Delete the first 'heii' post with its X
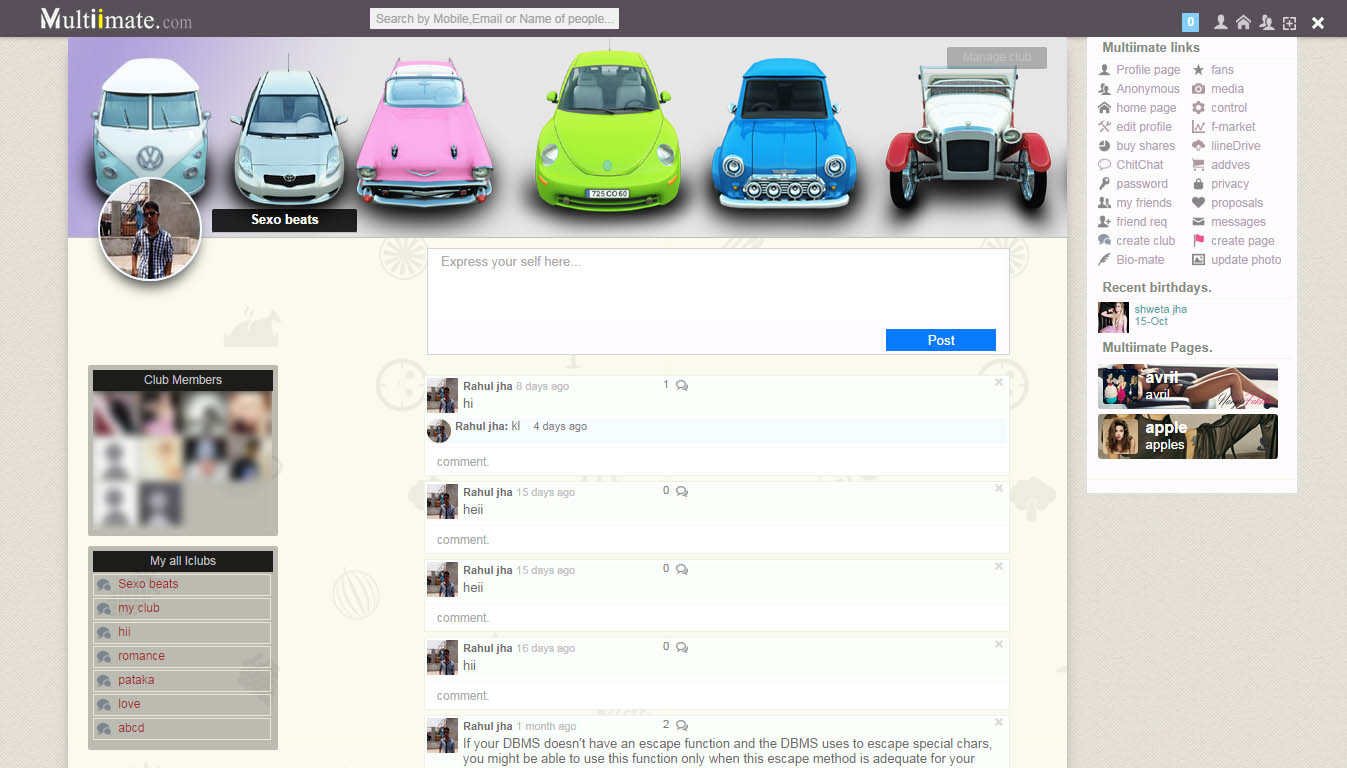Screen dimensions: 1347x768 (x=998, y=489)
